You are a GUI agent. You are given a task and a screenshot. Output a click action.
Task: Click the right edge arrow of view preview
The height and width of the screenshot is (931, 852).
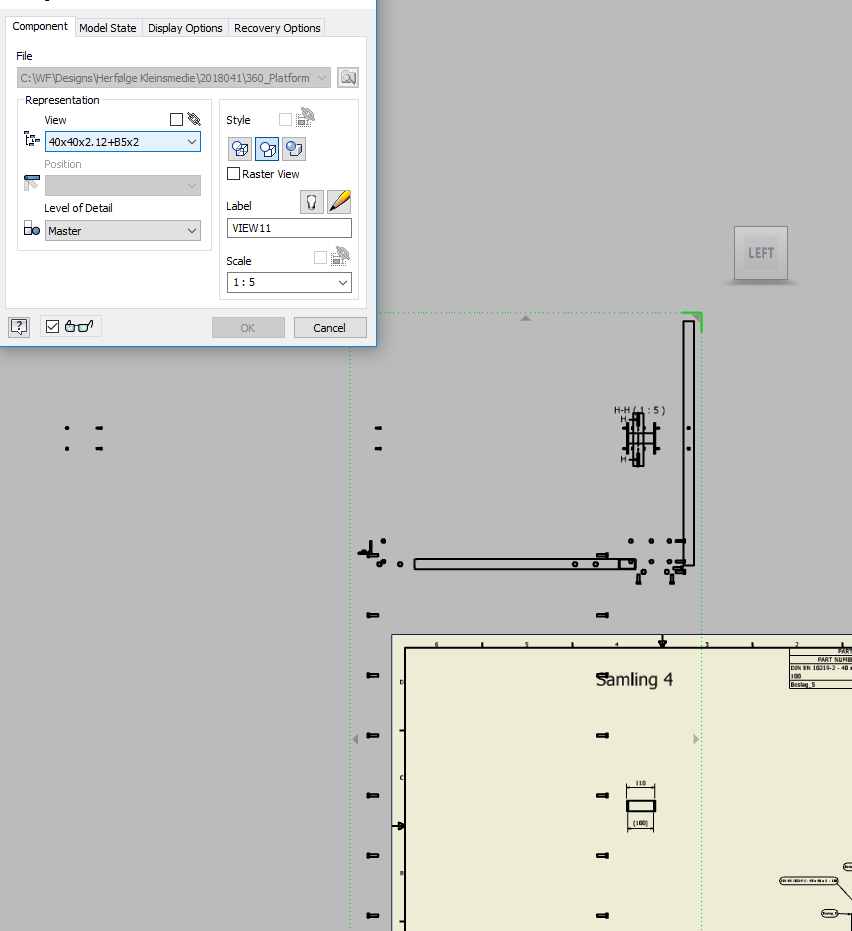coord(696,739)
